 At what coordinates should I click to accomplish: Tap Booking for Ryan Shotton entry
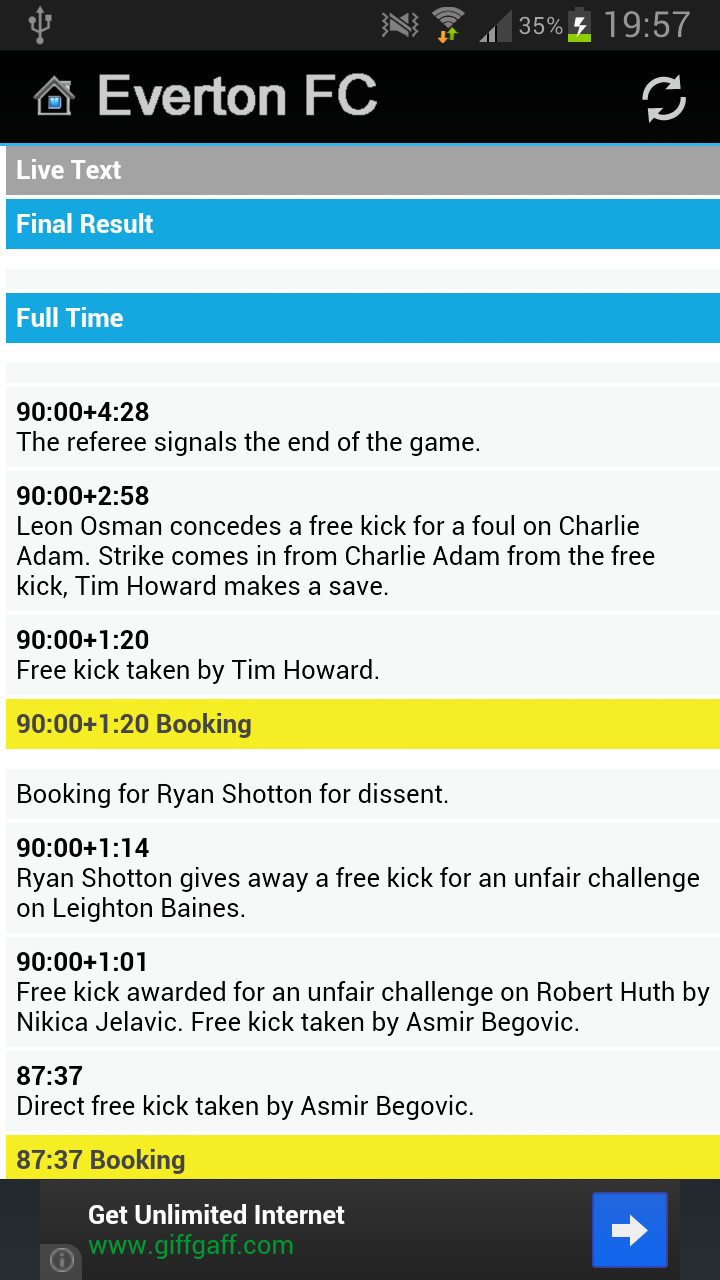tap(363, 794)
